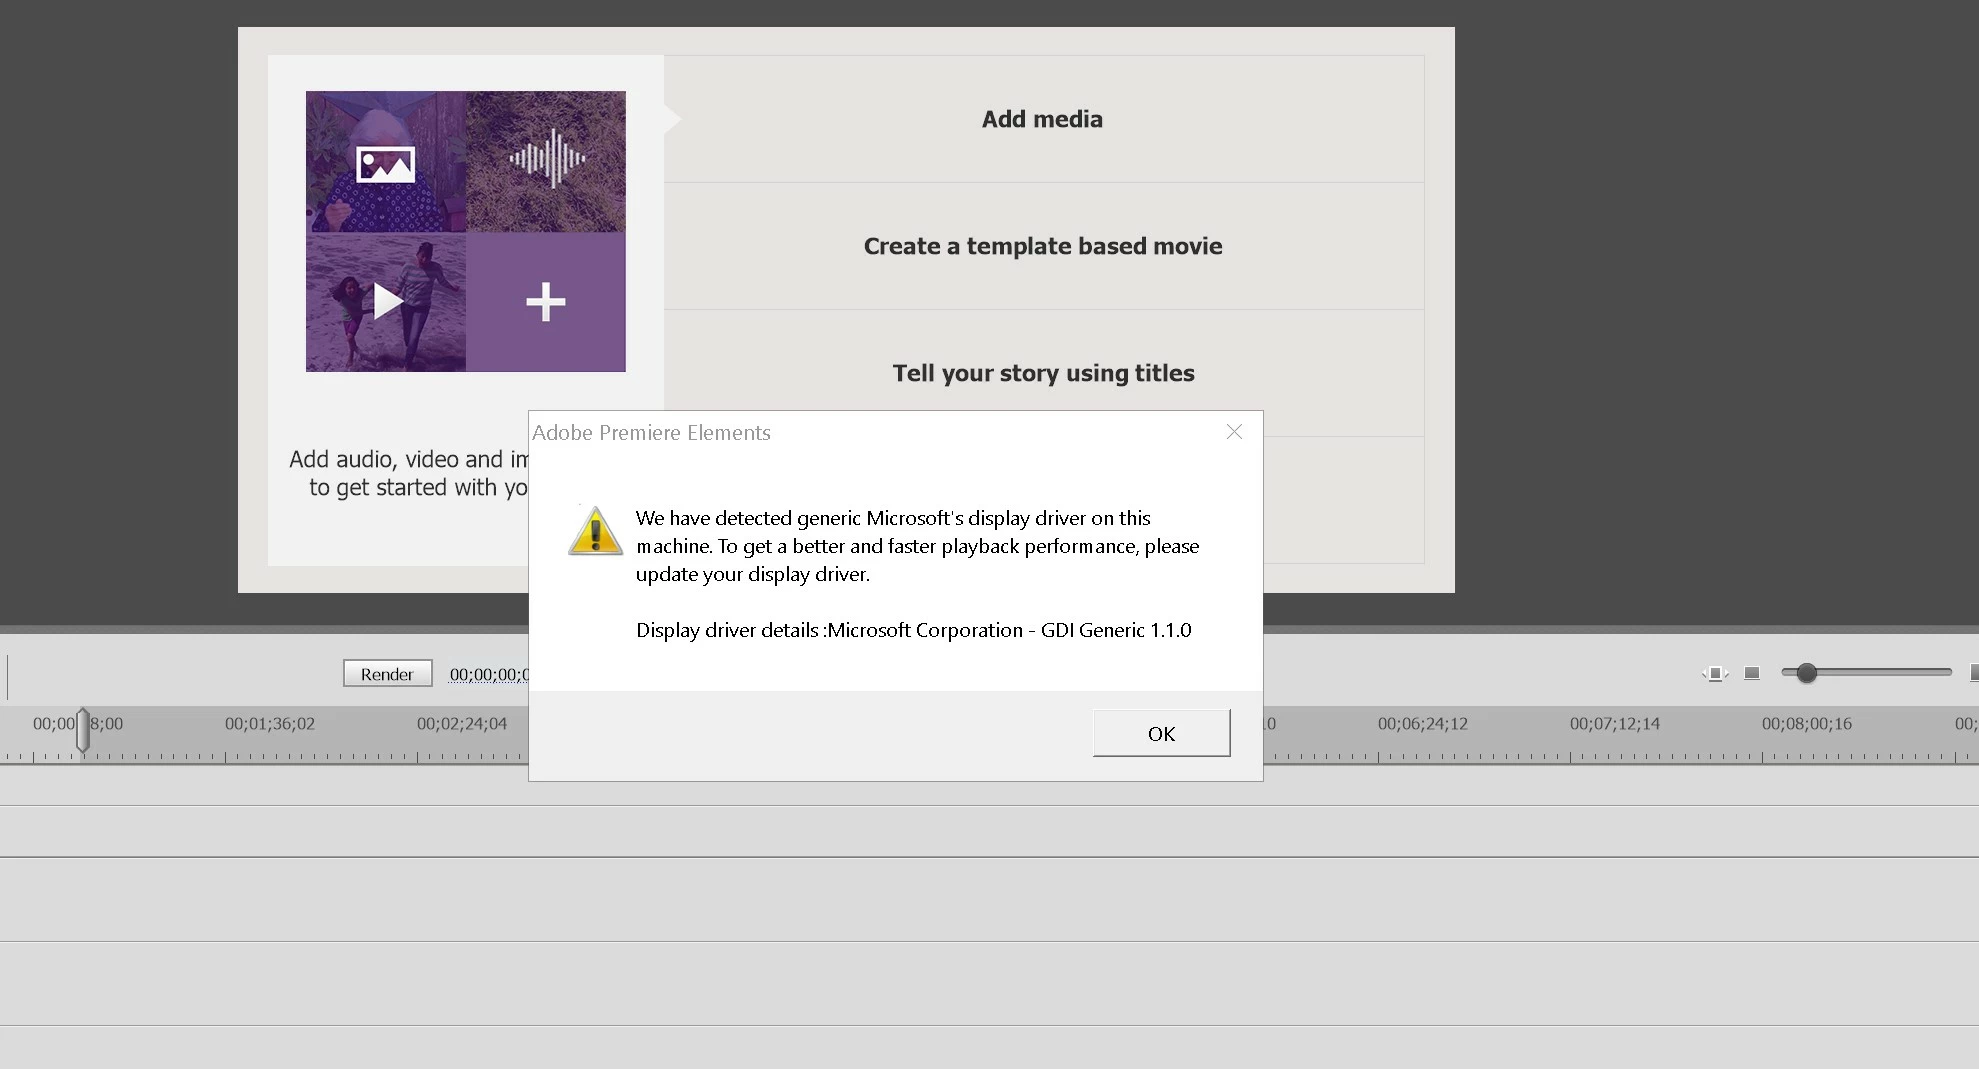Click the Display driver details text line

(x=914, y=630)
